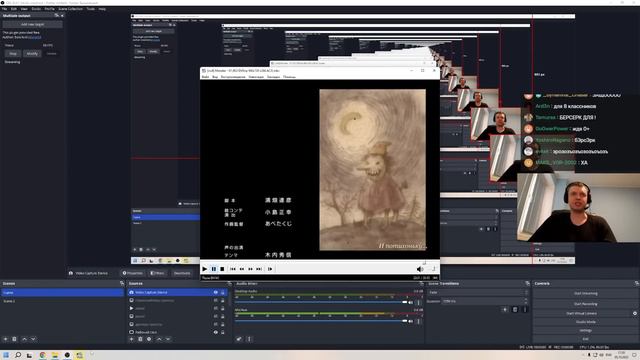
Task: Open Windows Start menu
Action: (6, 355)
